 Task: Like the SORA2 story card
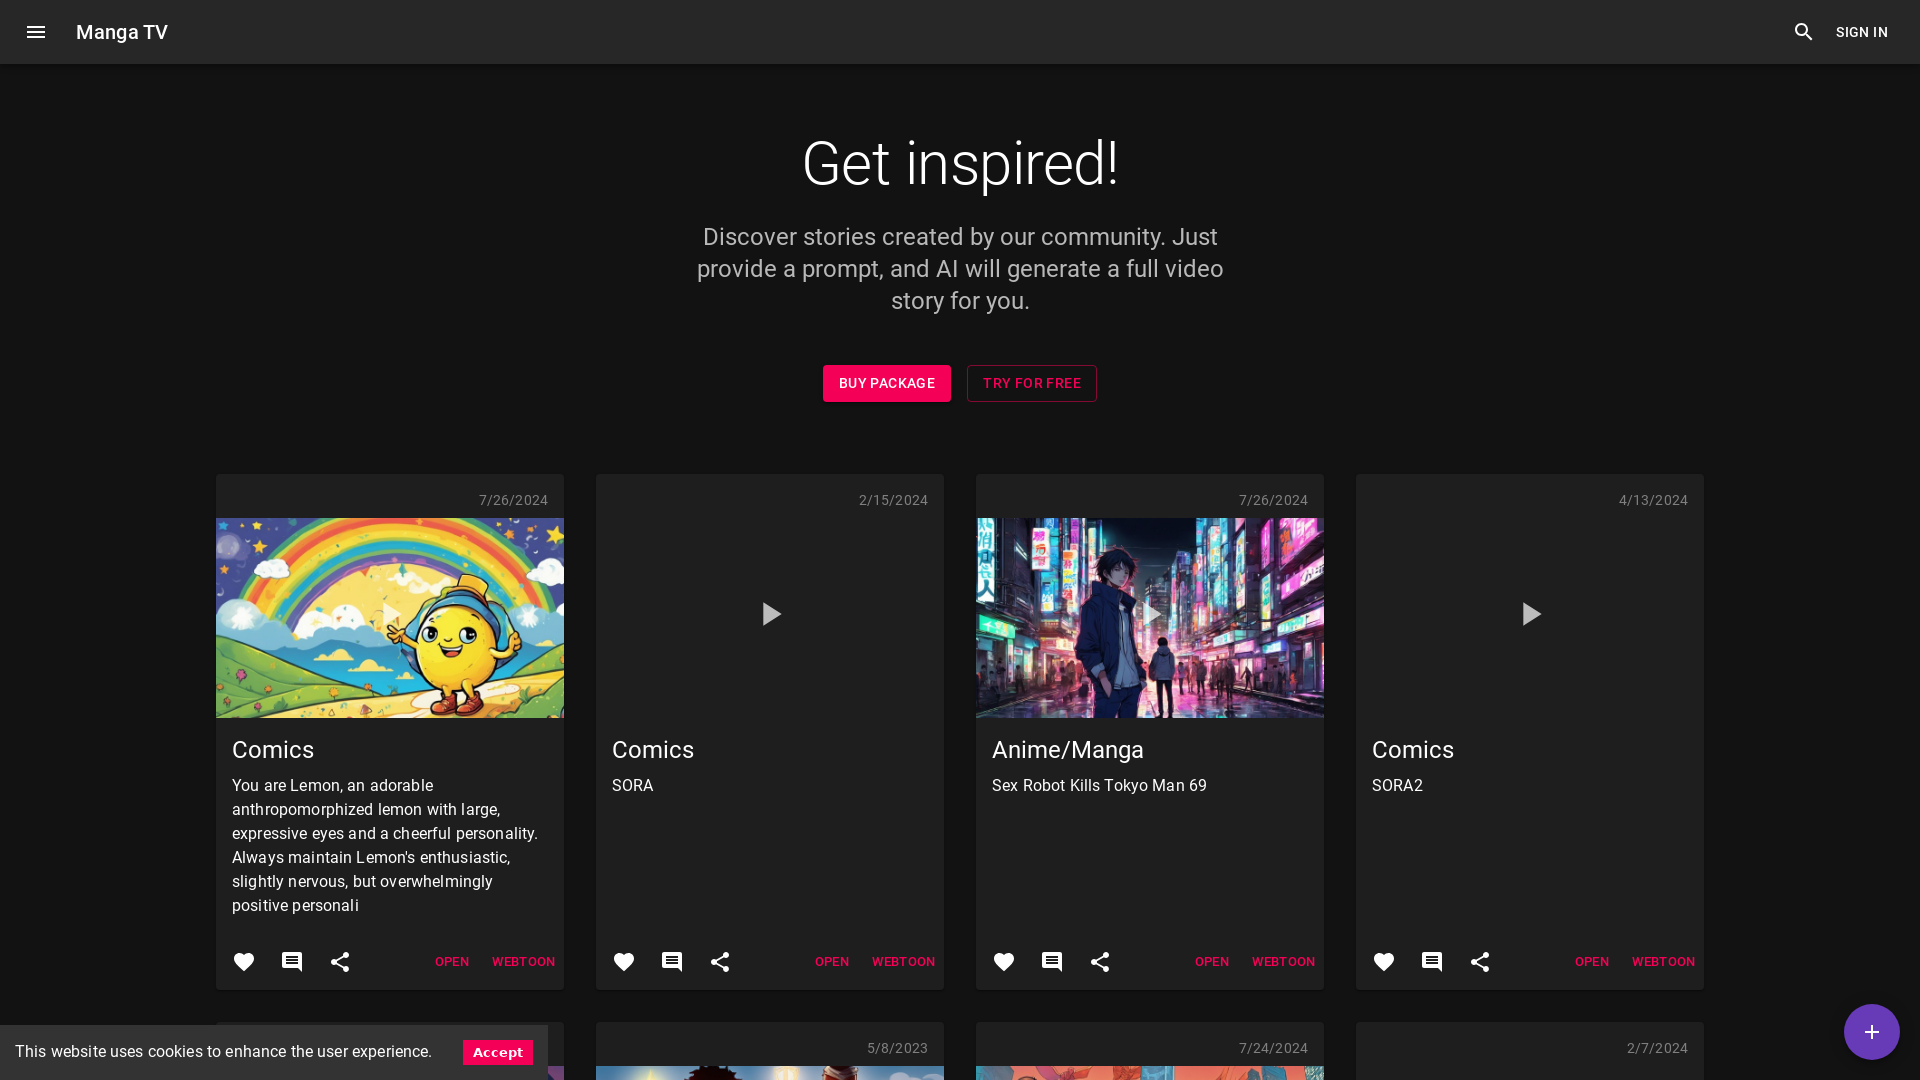pos(1384,962)
